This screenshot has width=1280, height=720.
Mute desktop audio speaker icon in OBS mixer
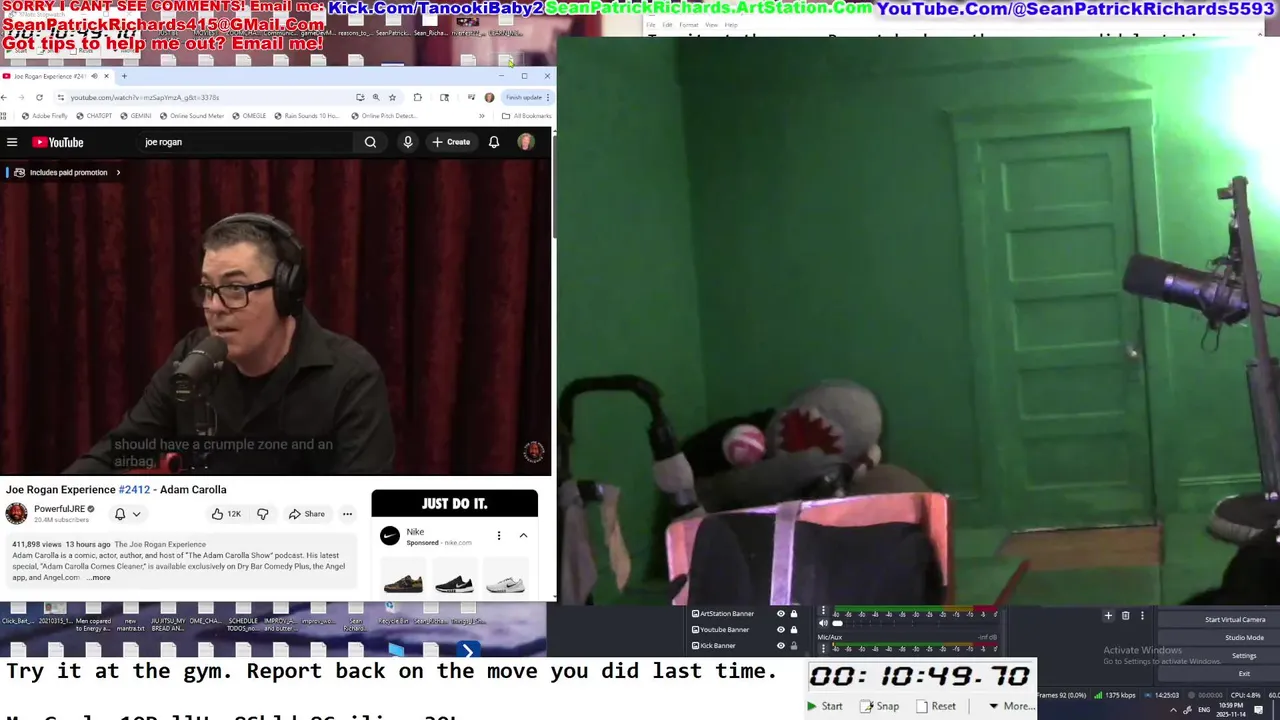[x=823, y=623]
